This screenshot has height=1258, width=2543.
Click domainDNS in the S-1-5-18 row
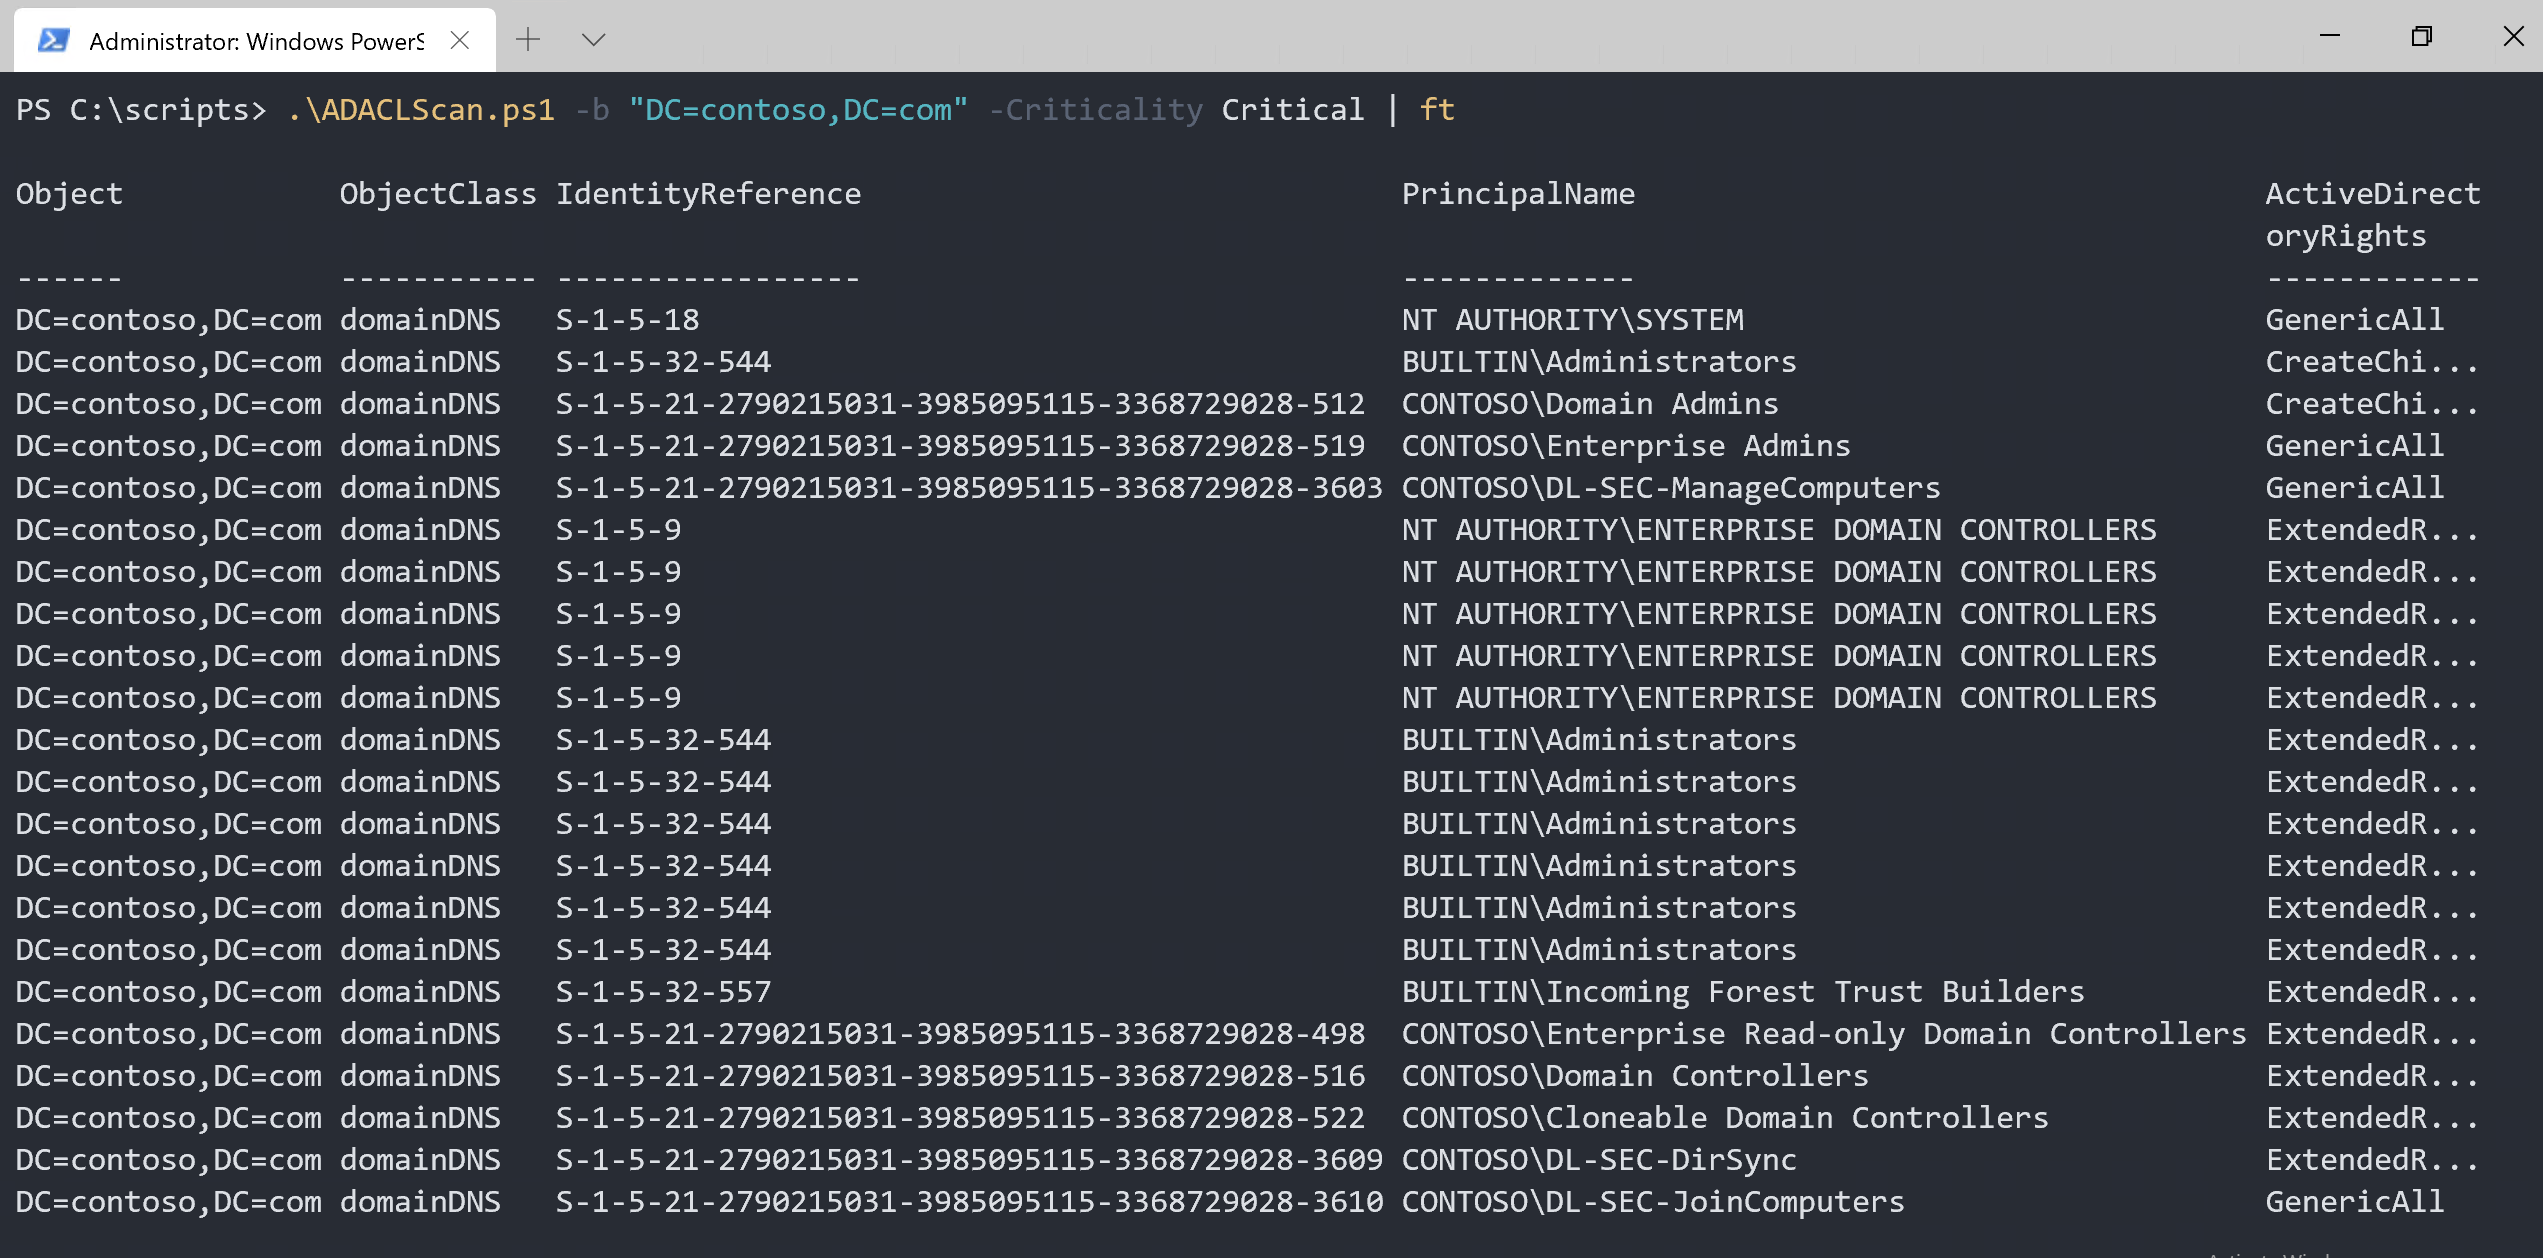coord(420,319)
